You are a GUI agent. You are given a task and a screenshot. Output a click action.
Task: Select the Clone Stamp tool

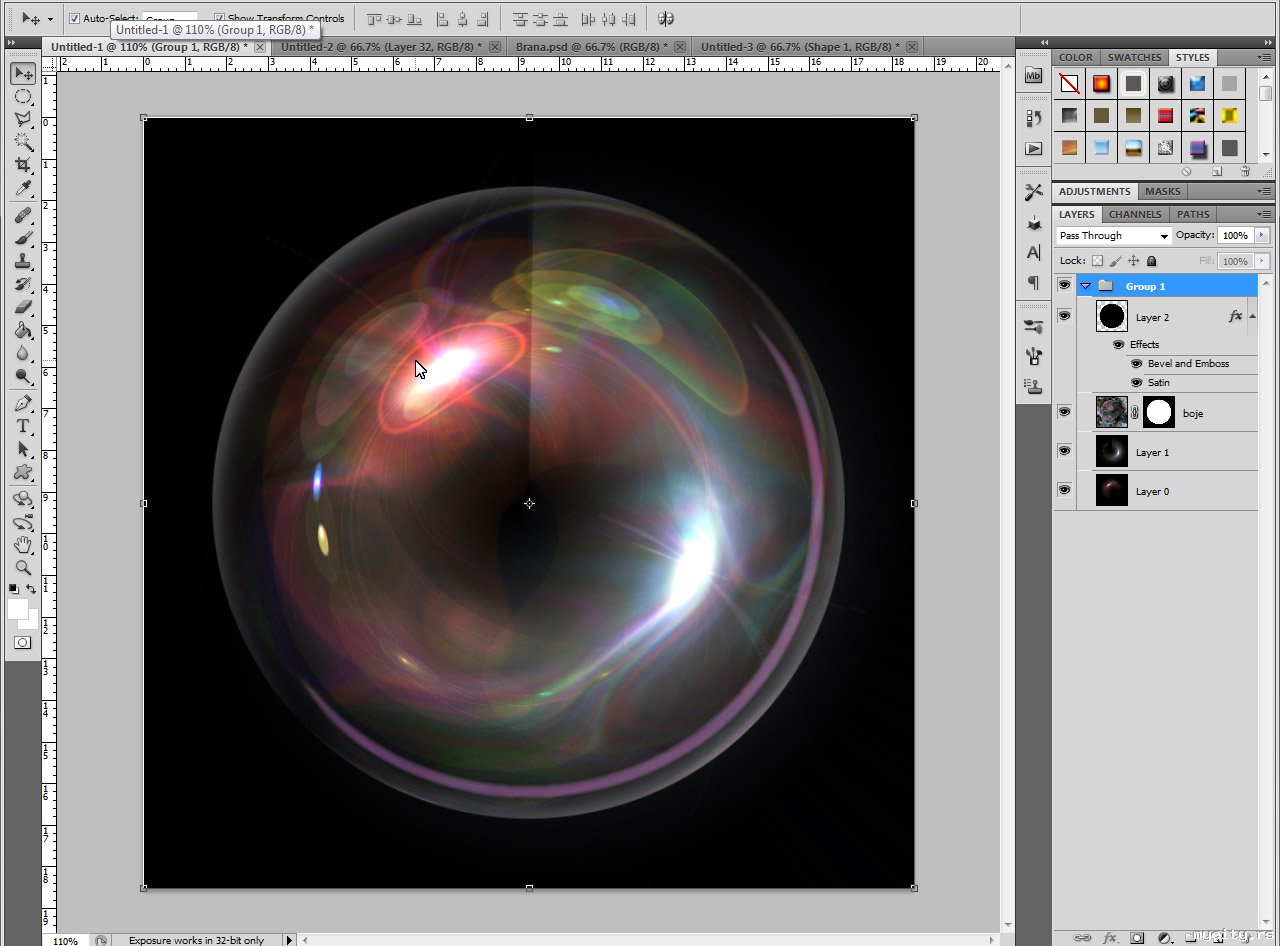pos(23,262)
